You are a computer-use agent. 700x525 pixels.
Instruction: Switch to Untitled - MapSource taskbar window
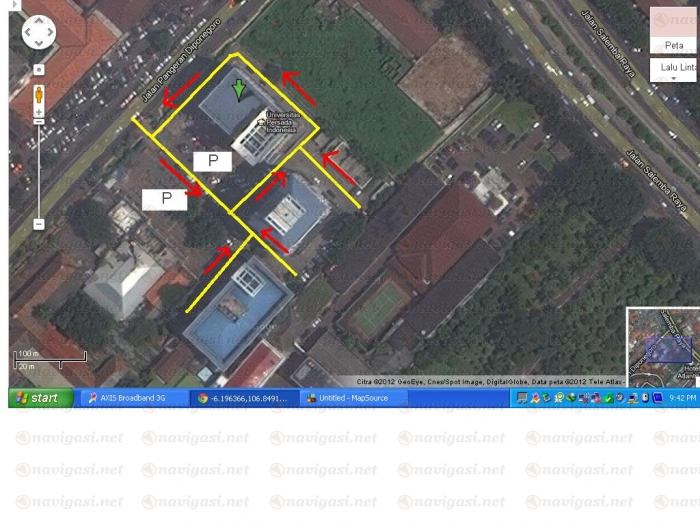(352, 398)
